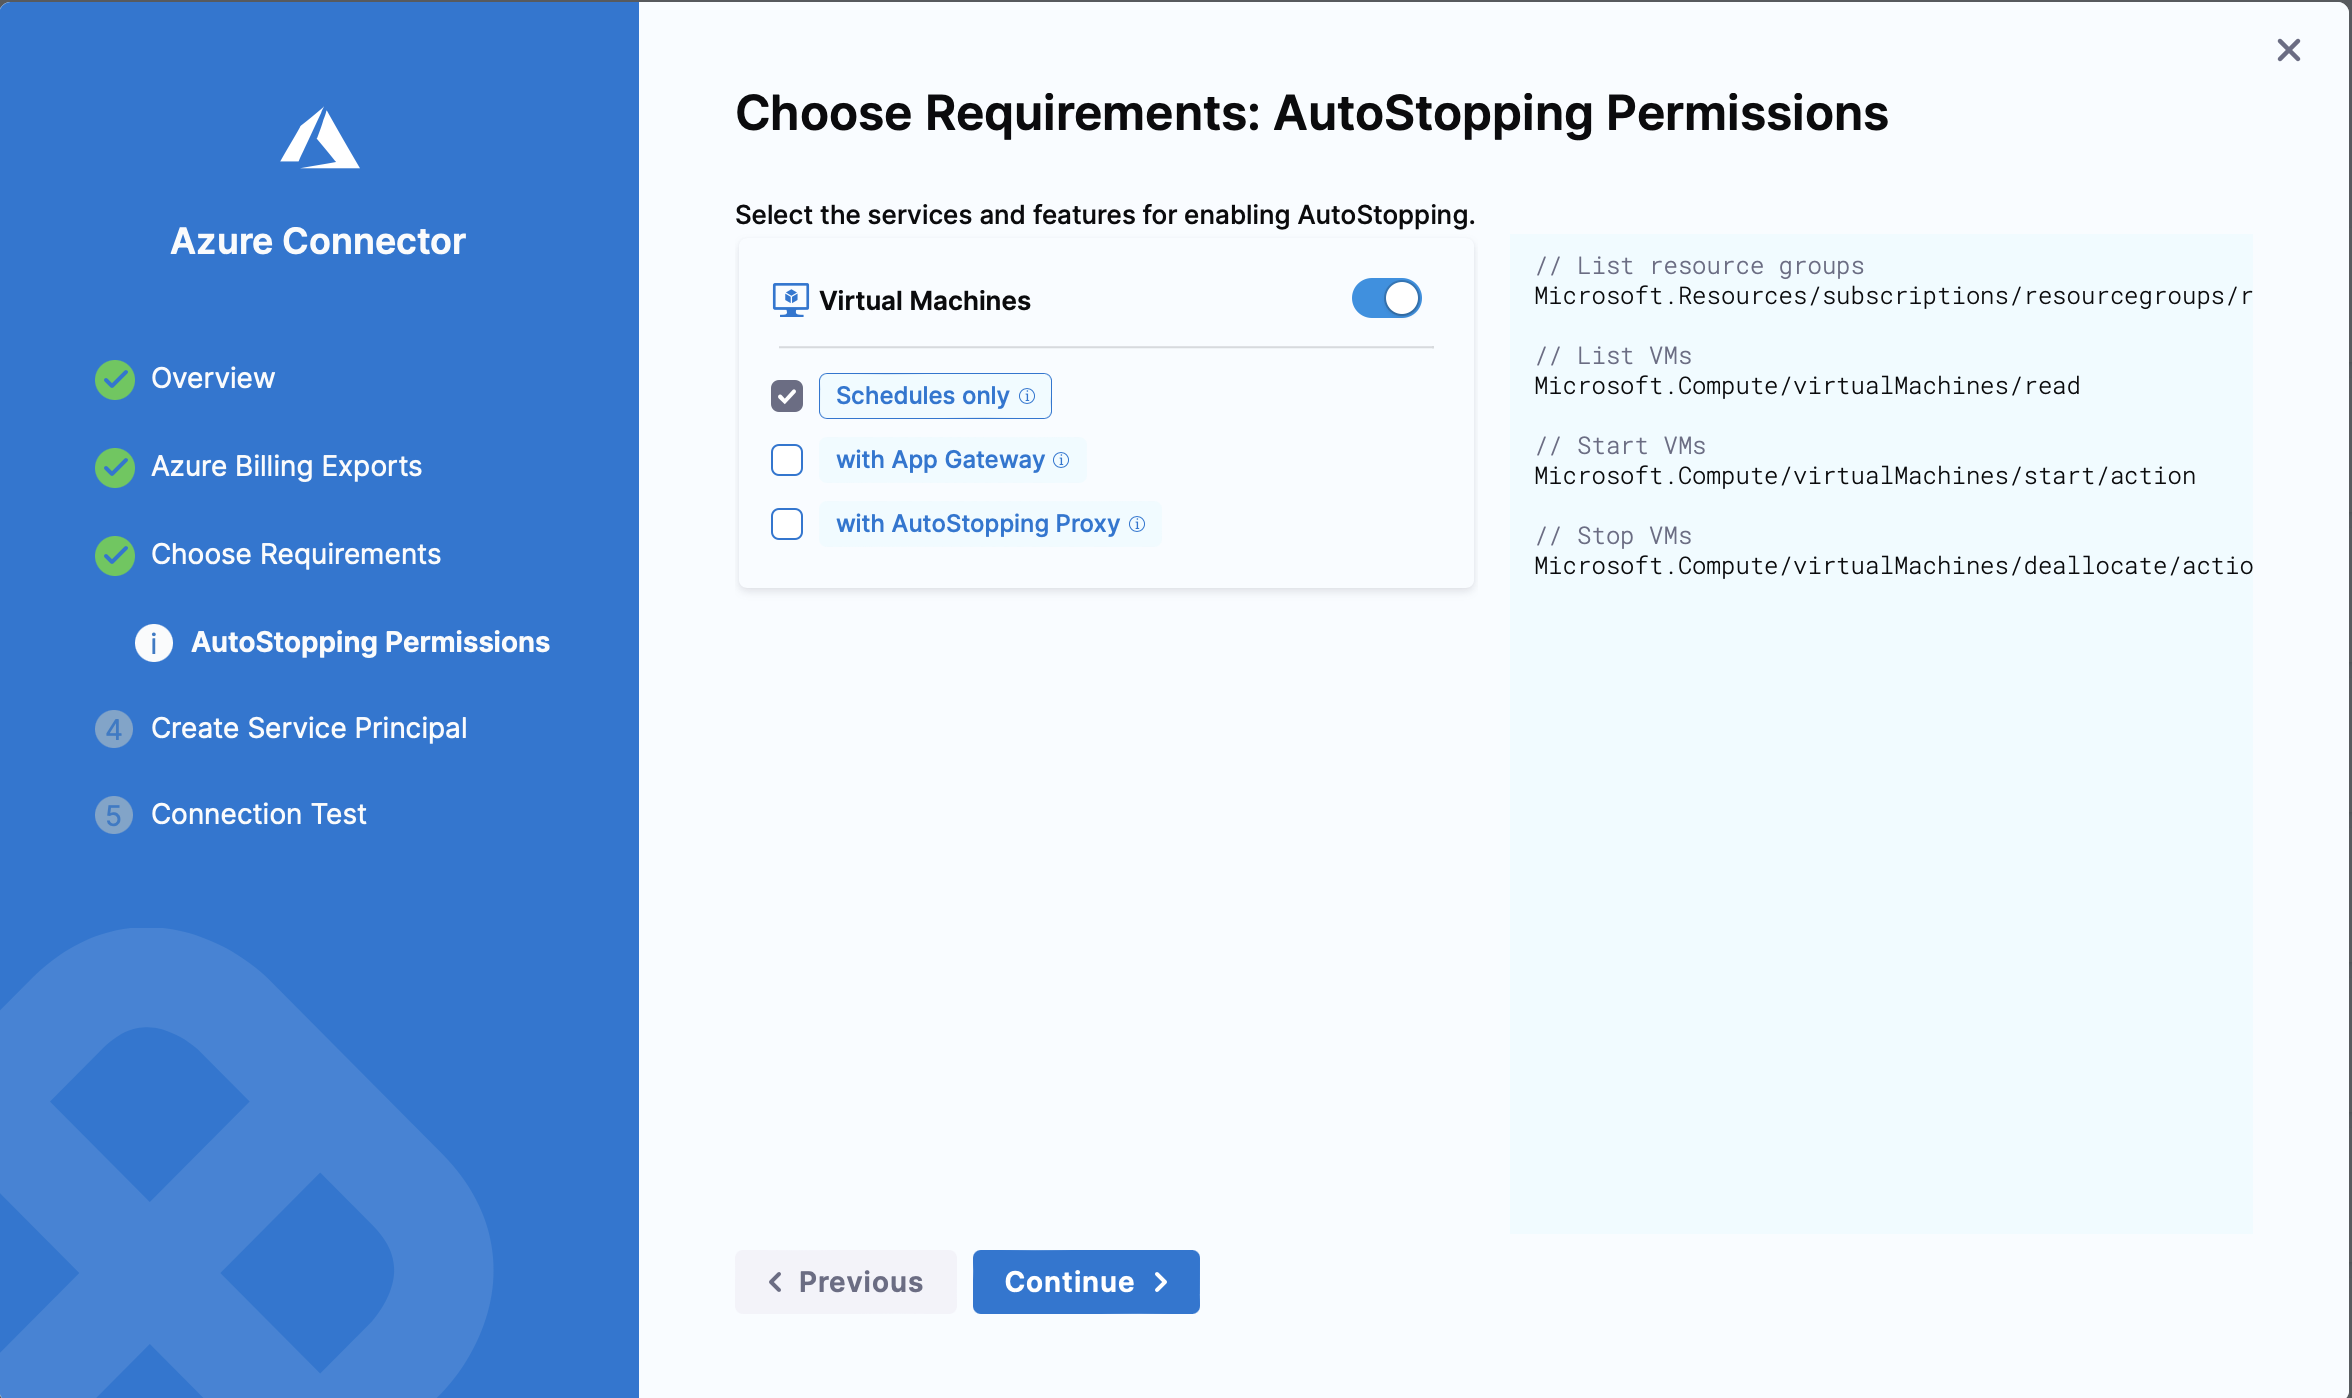Check the with AutoStopping Proxy checkbox
This screenshot has height=1398, width=2352.
(x=787, y=524)
